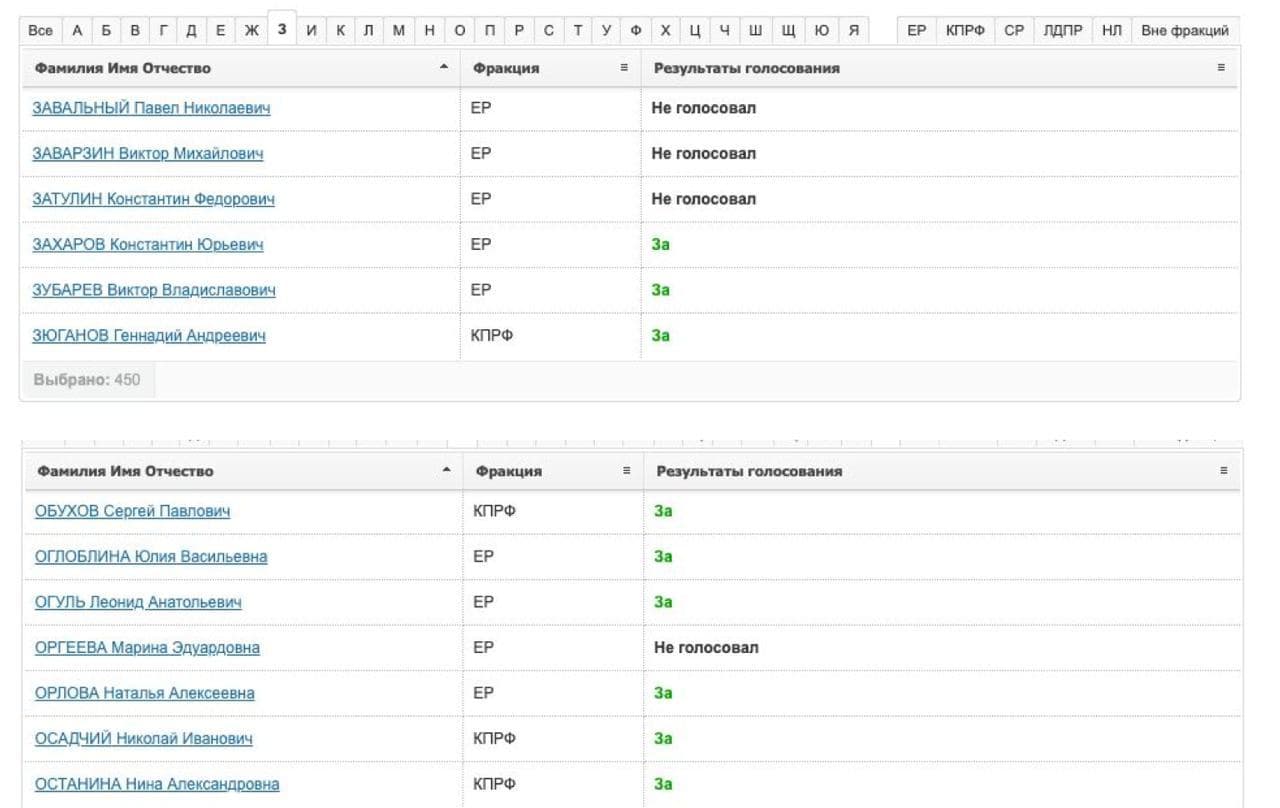
Task: Select letter tab У
Action: [606, 31]
